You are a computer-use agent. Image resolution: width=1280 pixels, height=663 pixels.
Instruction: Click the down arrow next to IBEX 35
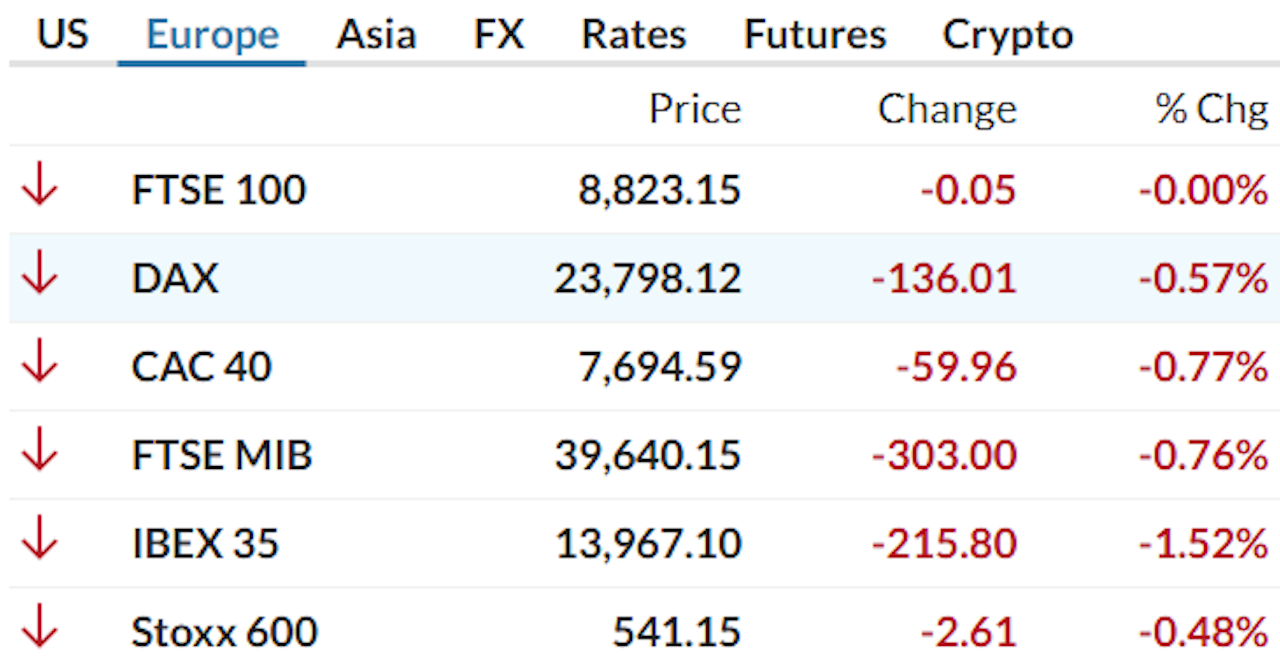[x=38, y=543]
